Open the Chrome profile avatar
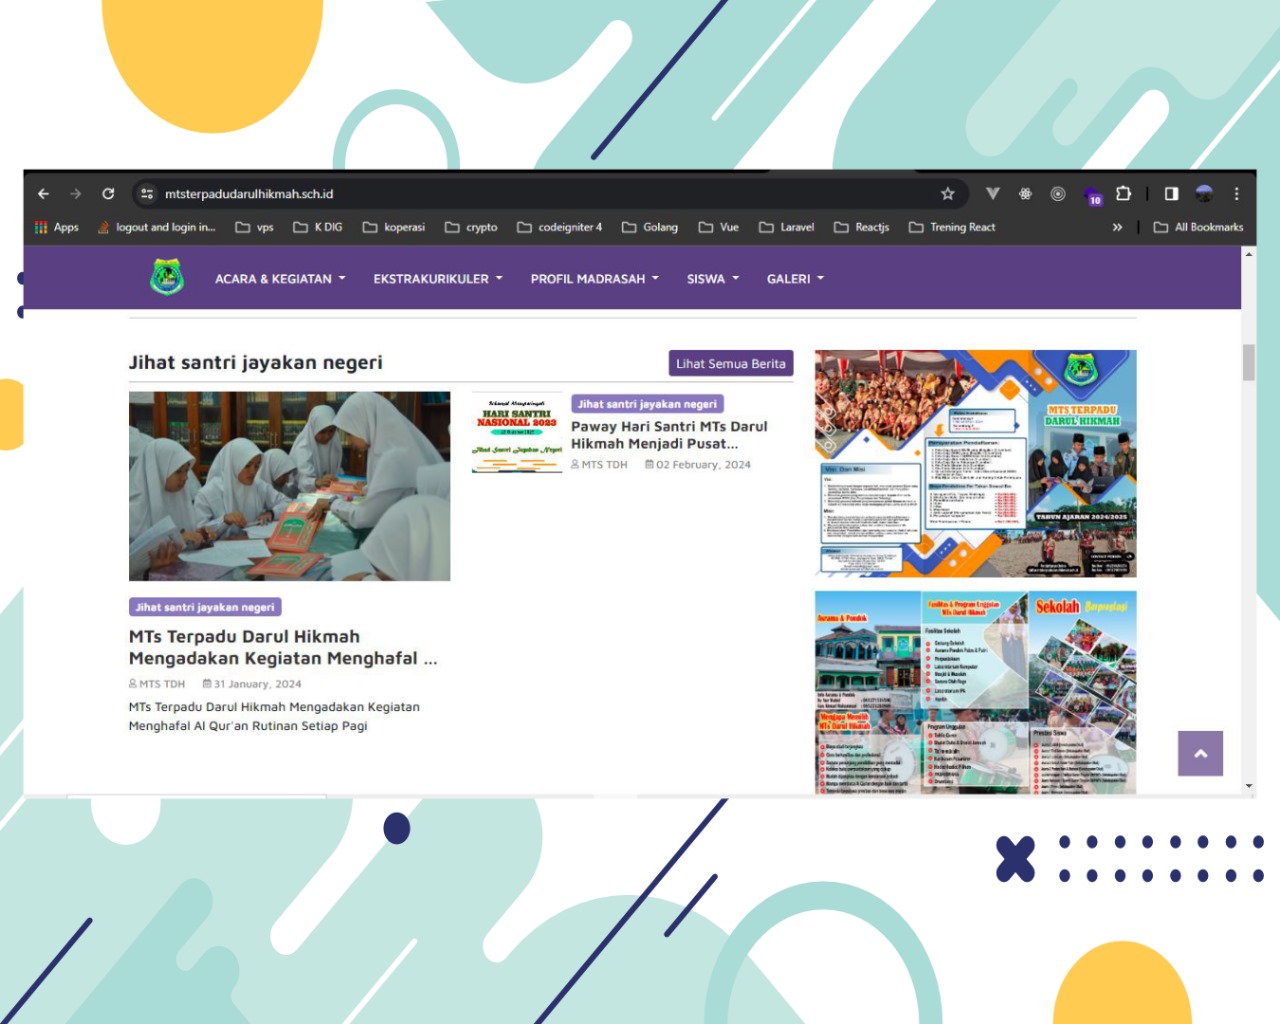 (x=1204, y=194)
